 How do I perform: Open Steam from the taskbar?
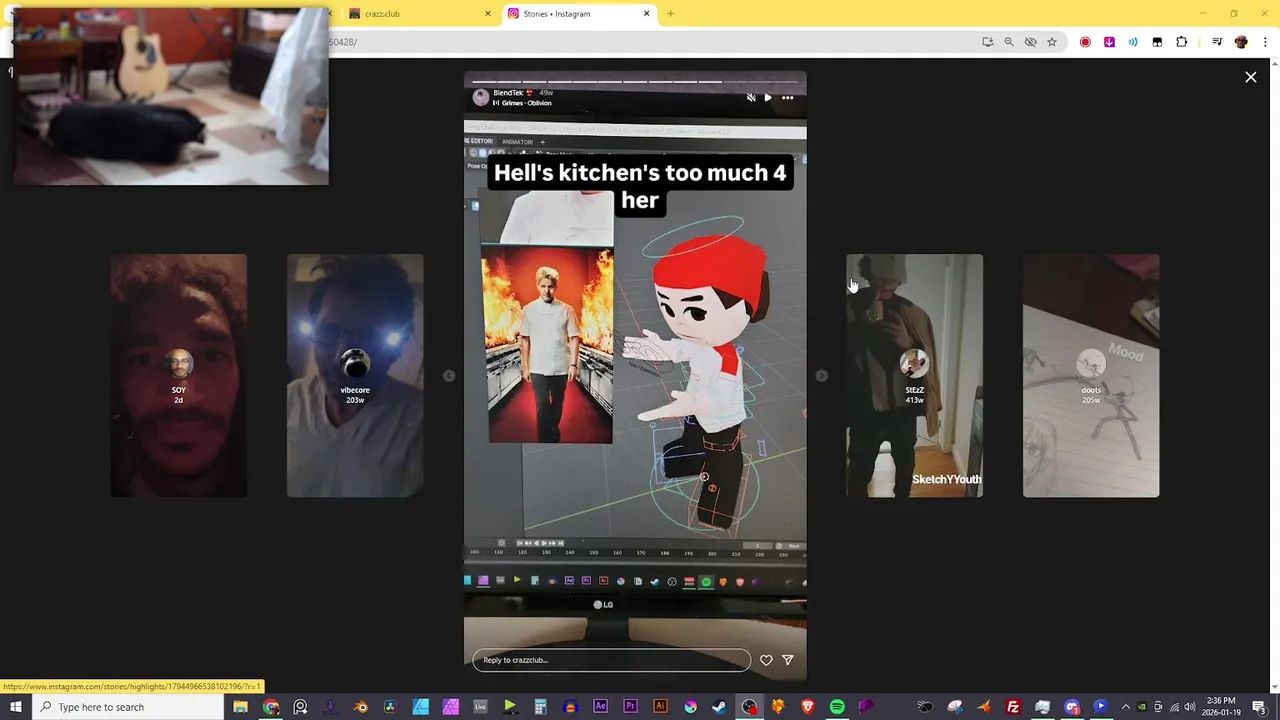click(719, 707)
